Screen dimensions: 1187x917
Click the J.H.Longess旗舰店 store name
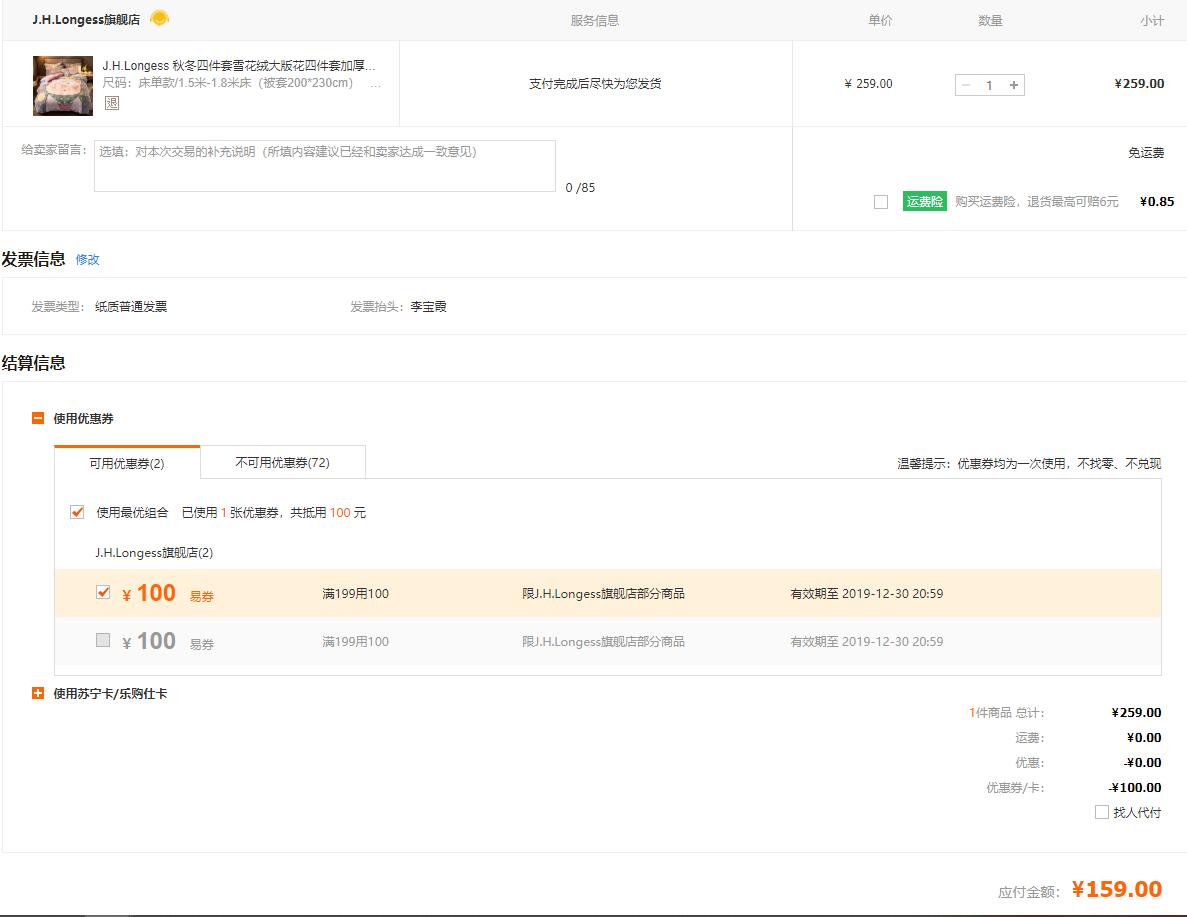pos(86,20)
